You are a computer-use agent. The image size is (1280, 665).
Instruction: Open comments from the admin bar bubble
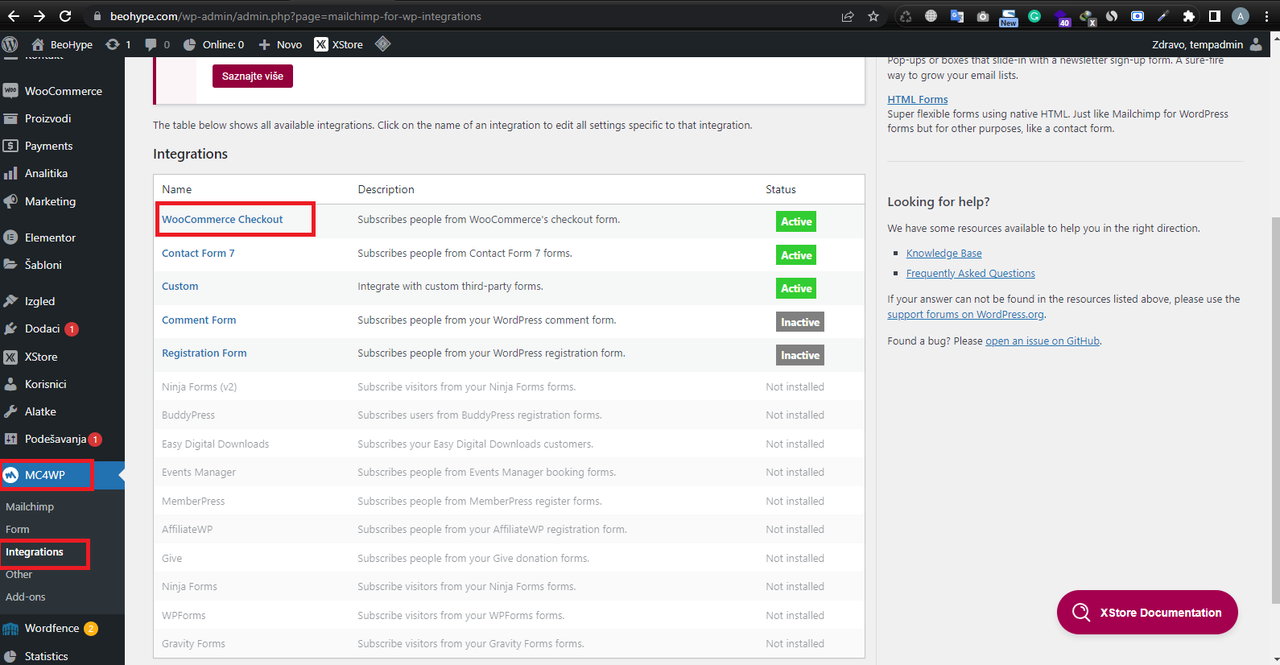click(x=157, y=44)
